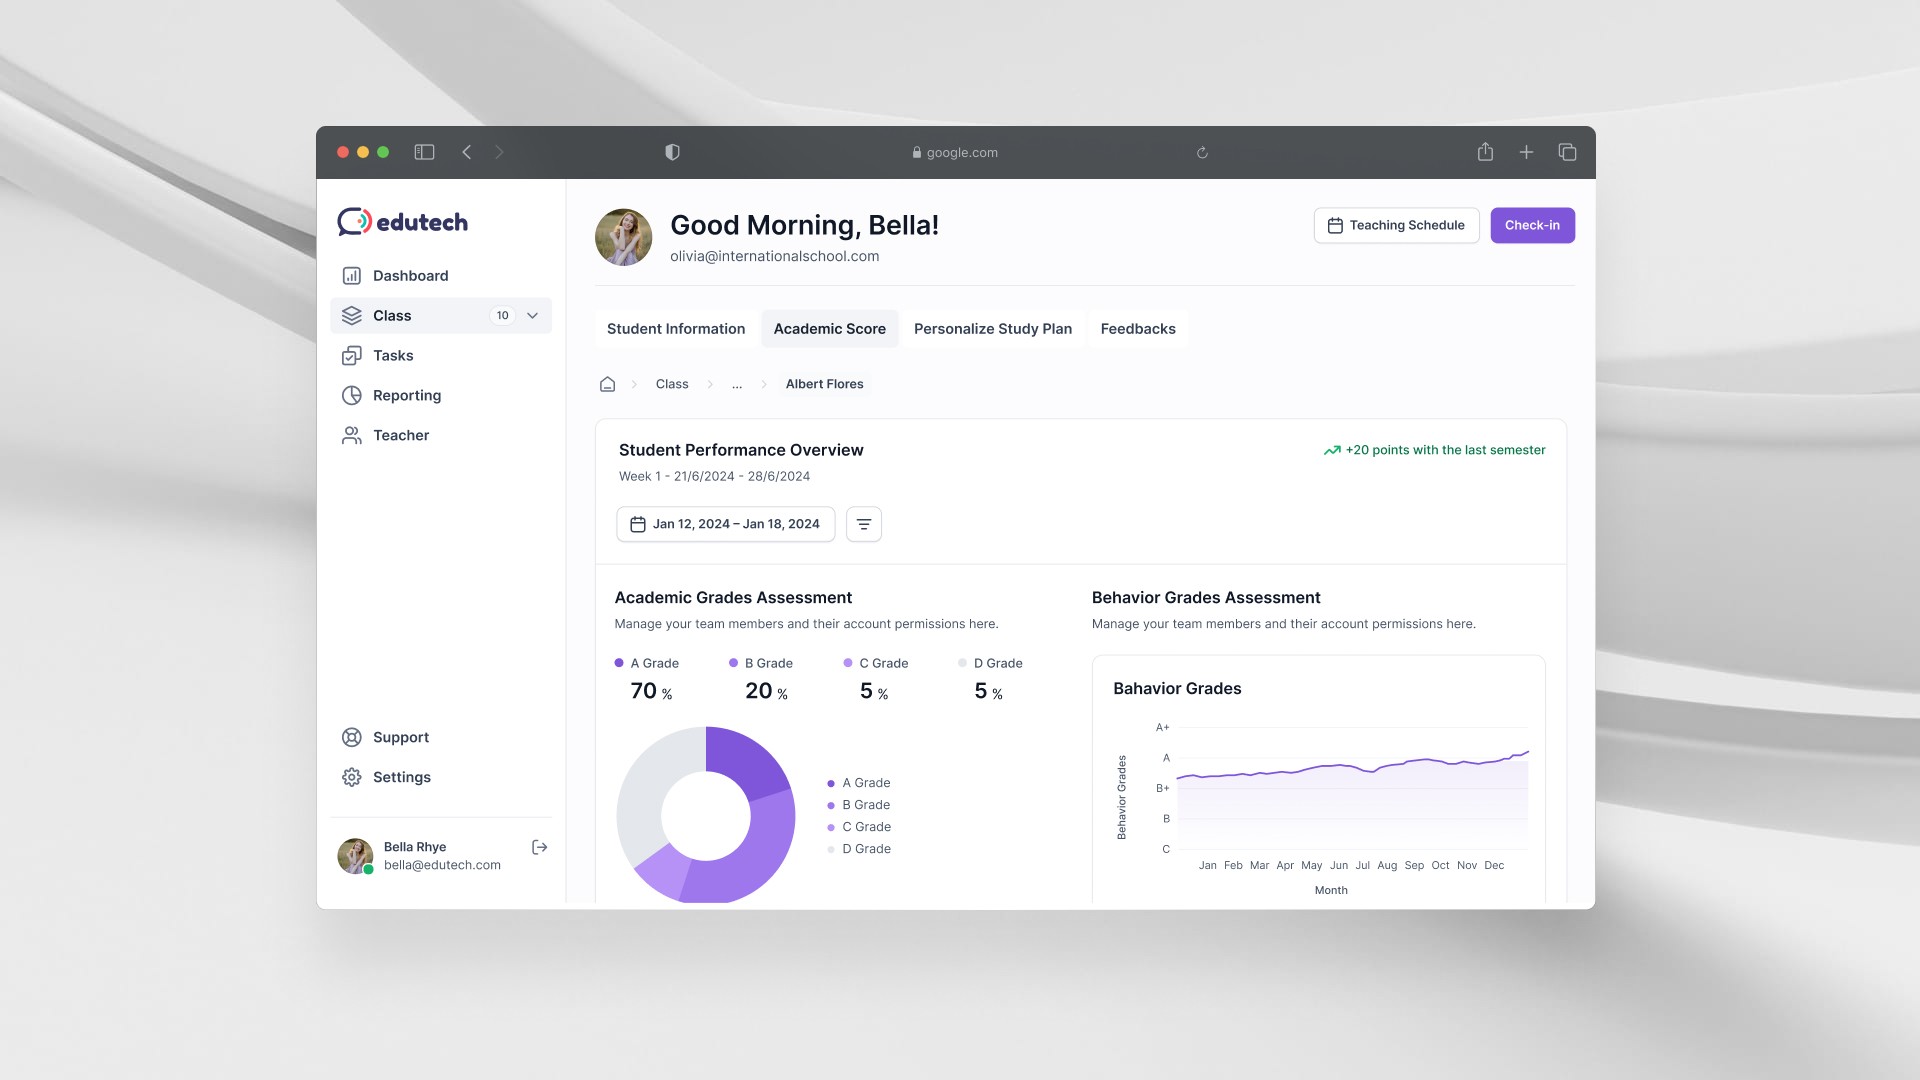Click Bella's profile avatar picture

pos(623,237)
